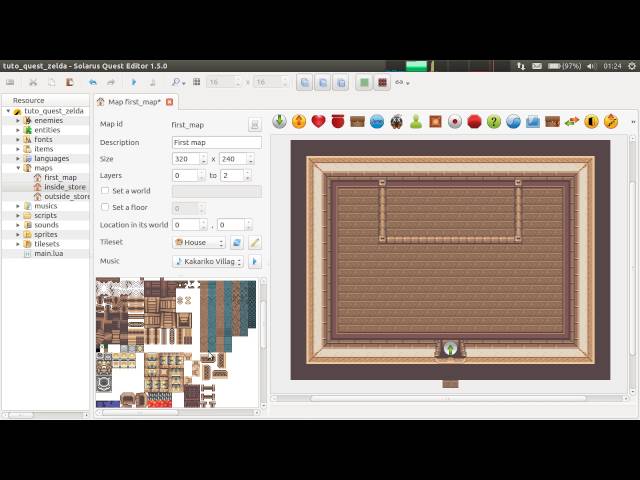
Task: Click the Cut scissors icon
Action: pyautogui.click(x=33, y=82)
